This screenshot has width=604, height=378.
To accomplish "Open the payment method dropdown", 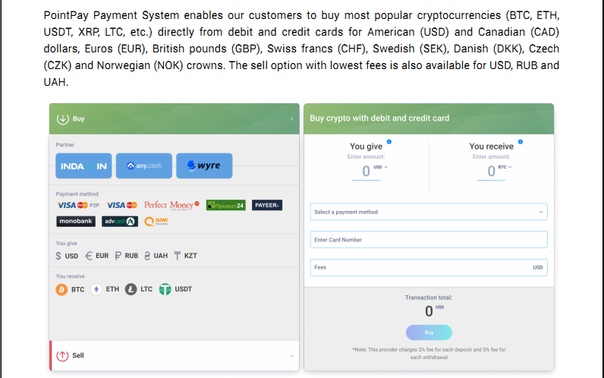I will point(429,212).
